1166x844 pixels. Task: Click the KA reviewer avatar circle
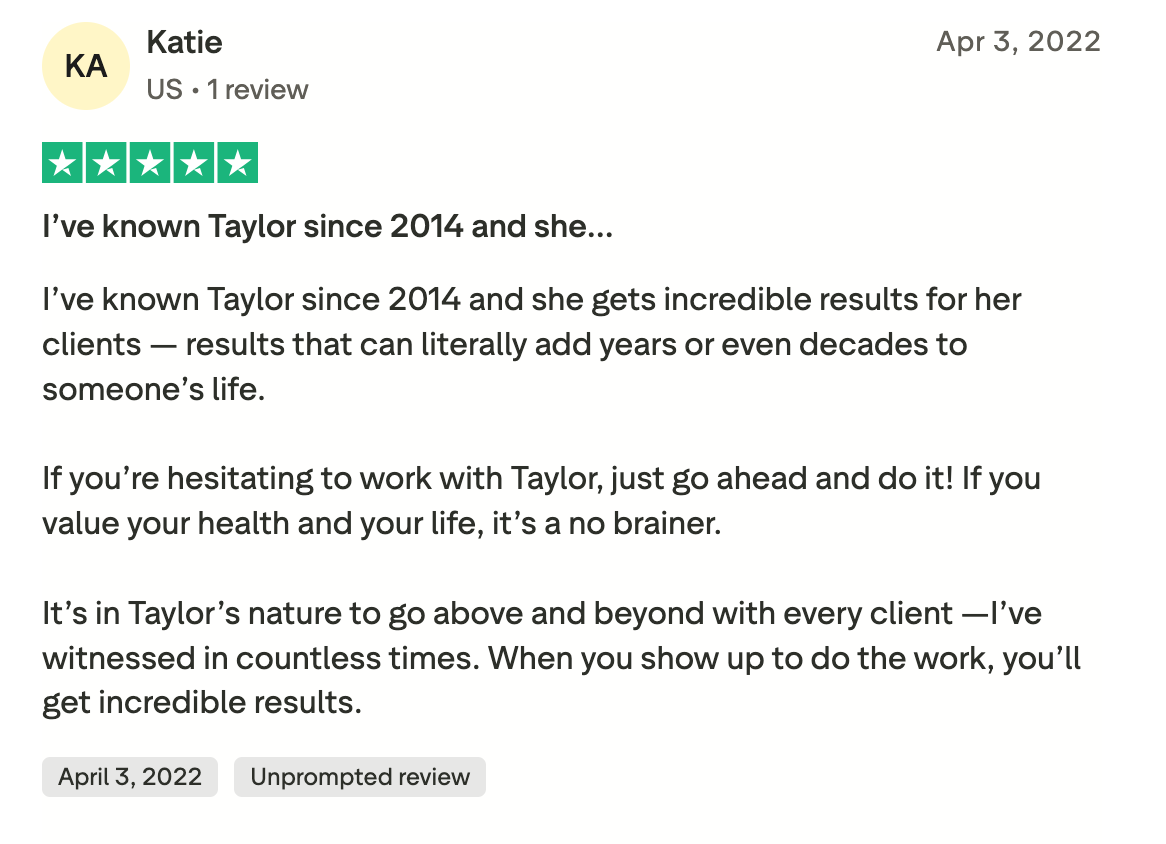[86, 66]
